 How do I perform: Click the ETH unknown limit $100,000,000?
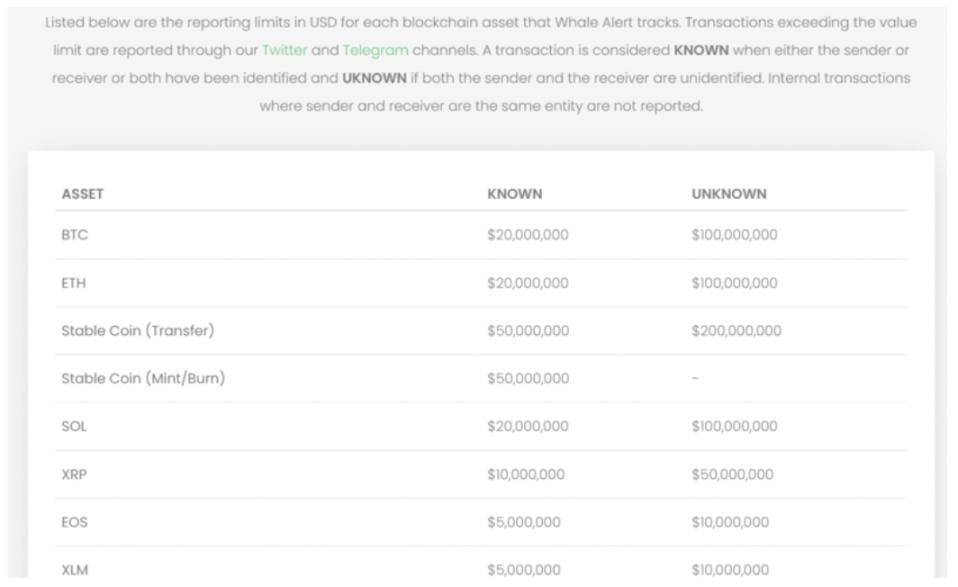[734, 283]
